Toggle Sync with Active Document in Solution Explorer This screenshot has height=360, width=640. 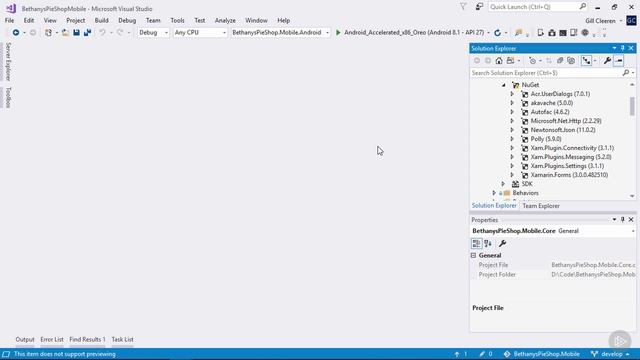click(x=549, y=61)
